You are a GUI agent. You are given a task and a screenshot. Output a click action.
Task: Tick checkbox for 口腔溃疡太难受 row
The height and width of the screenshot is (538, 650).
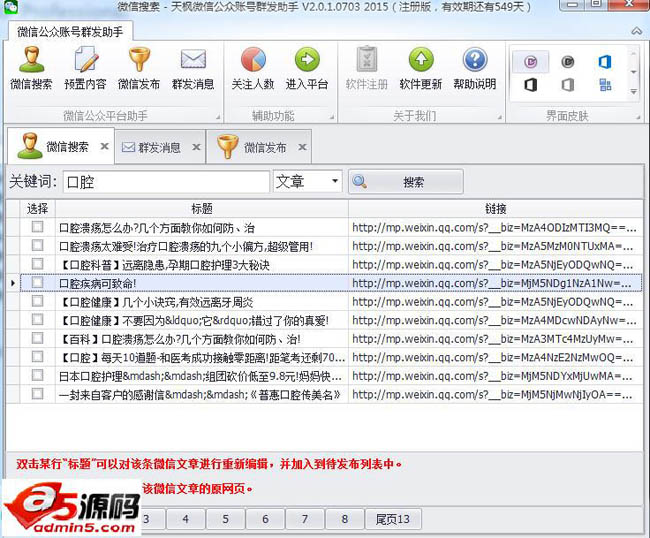pyautogui.click(x=37, y=245)
